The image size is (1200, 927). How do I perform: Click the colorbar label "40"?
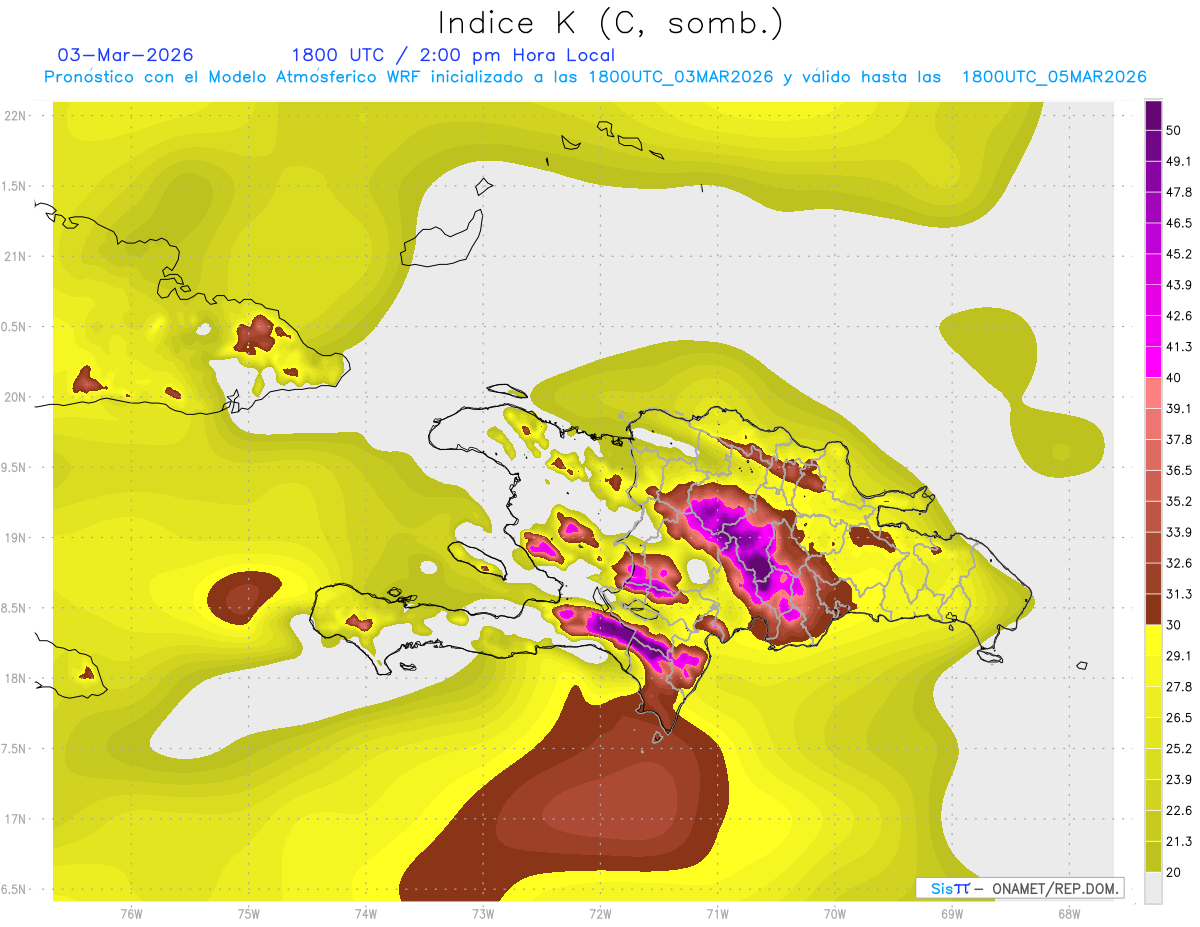(1174, 377)
